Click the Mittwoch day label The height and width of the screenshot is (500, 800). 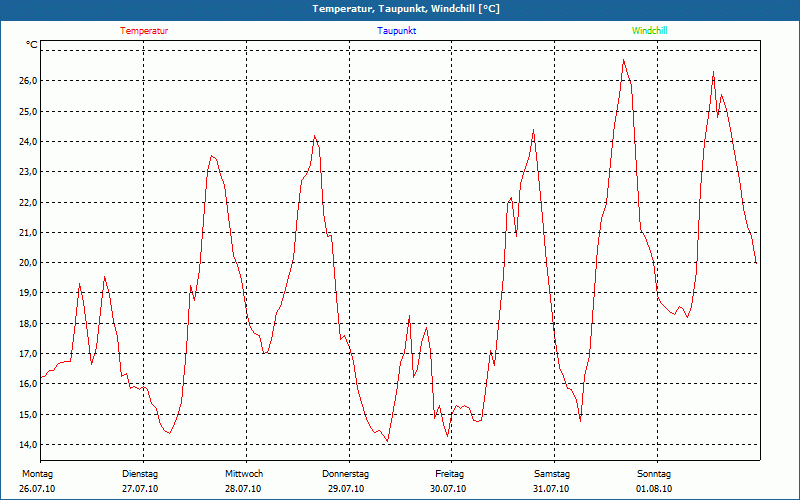click(x=244, y=474)
